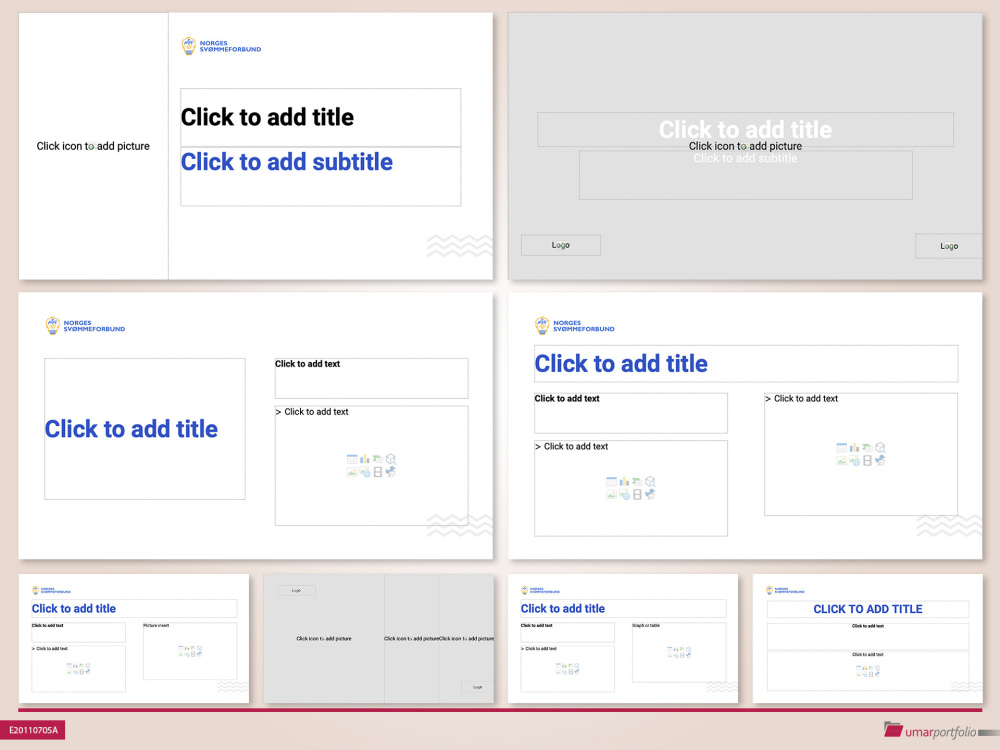Viewport: 1000px width, 750px height.
Task: Choose Table icon in large two-column slide's right placeholder
Action: tap(842, 448)
